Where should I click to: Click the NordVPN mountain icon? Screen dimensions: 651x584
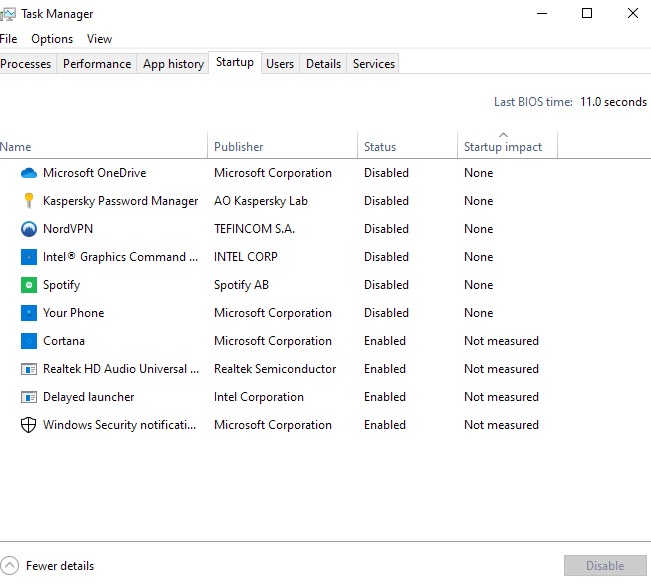[x=29, y=229]
